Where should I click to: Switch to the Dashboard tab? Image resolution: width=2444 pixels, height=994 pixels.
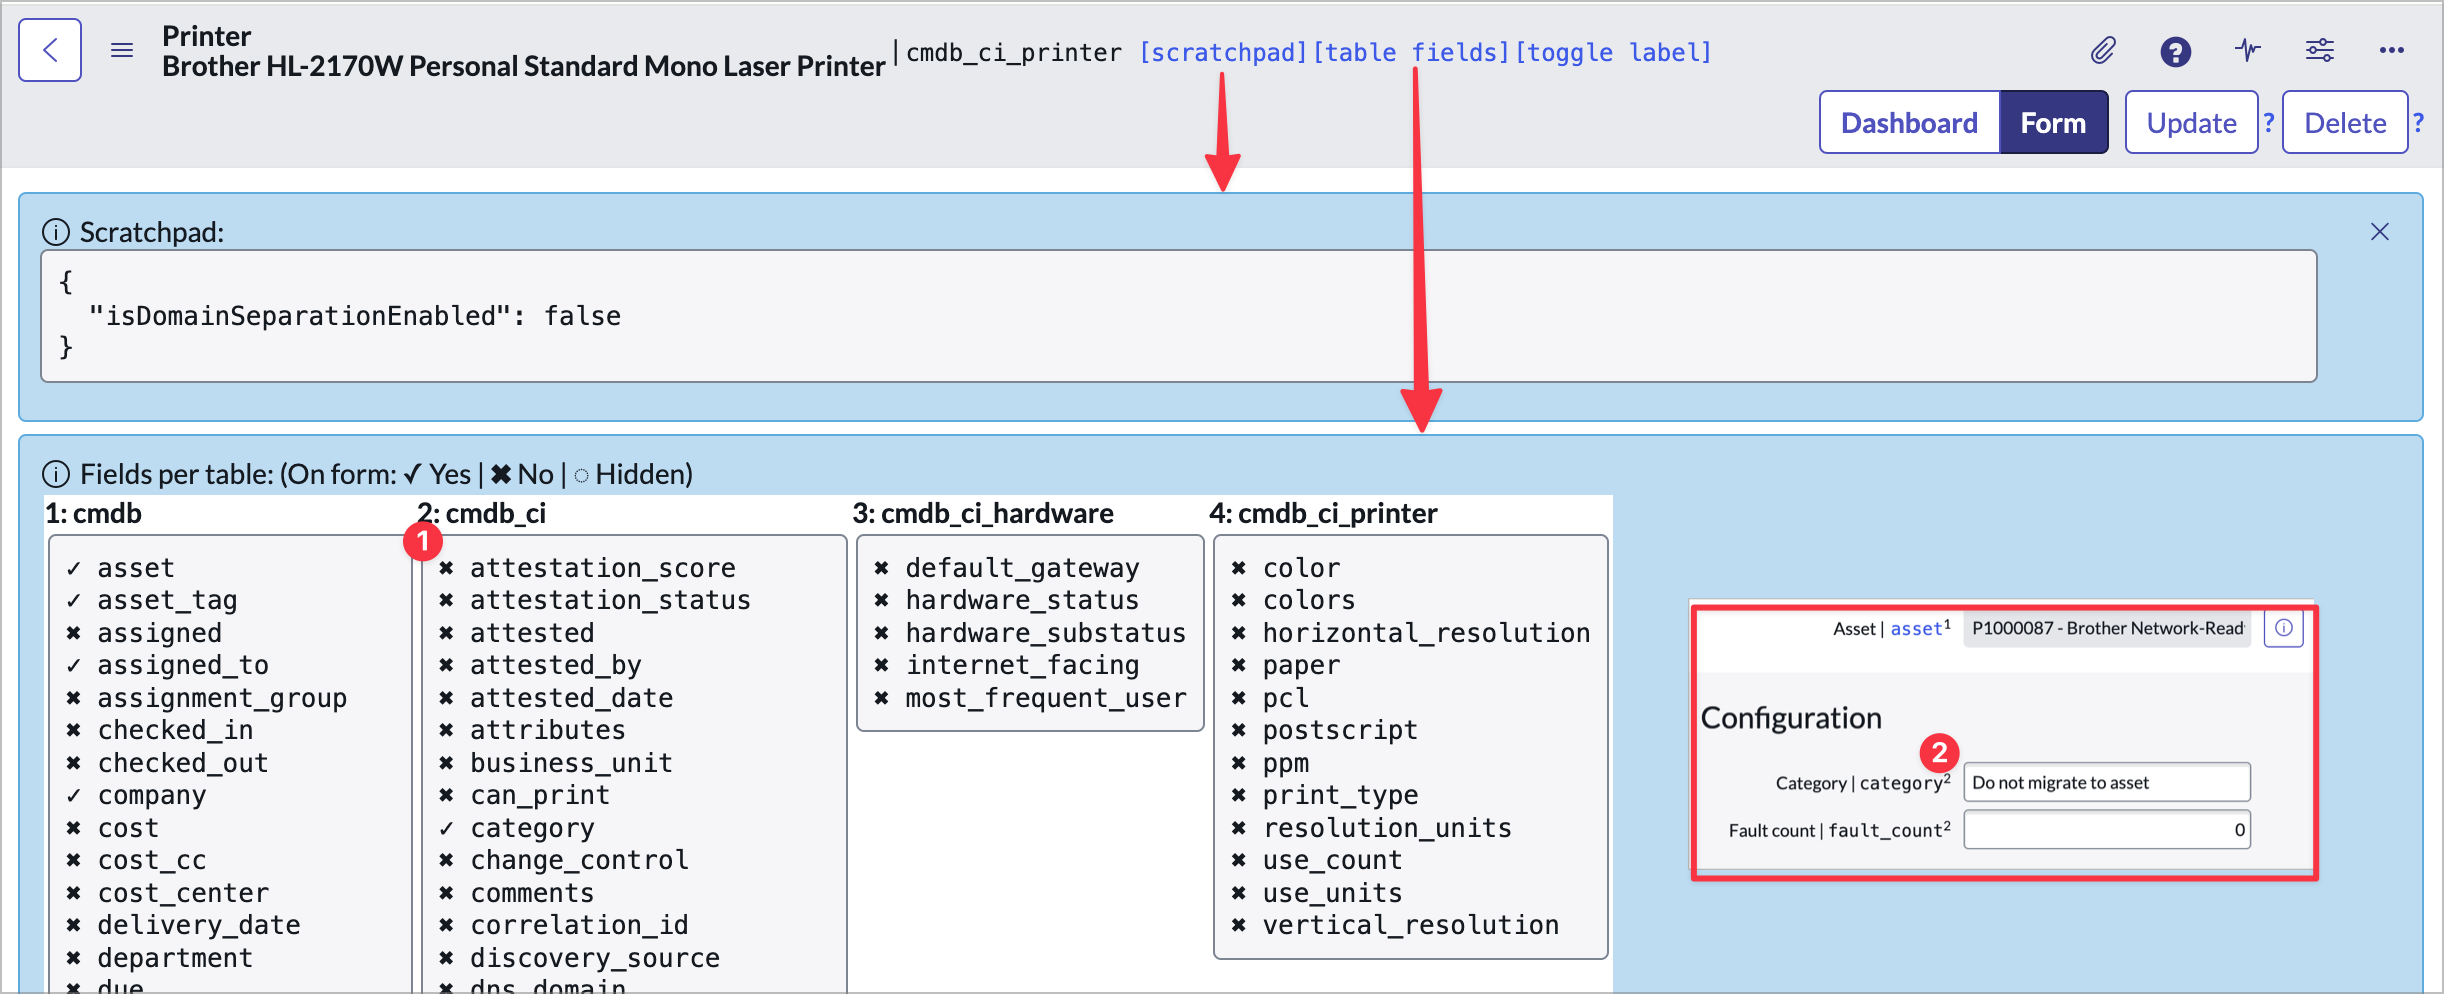coord(1908,123)
